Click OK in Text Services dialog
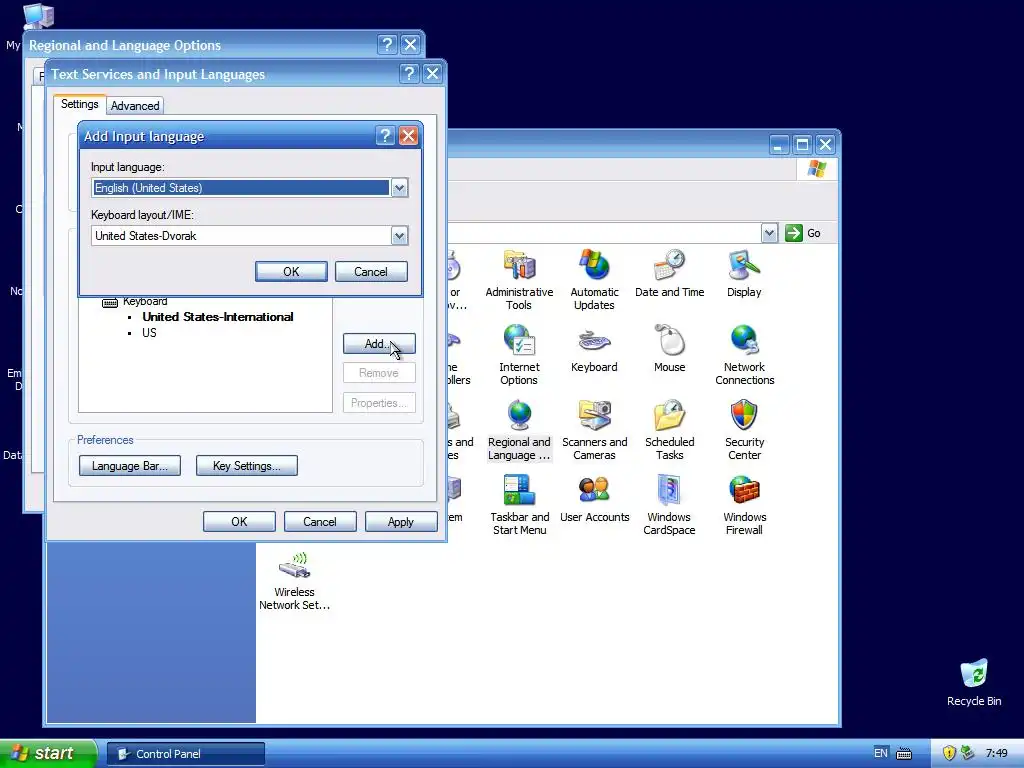1024x768 pixels. (239, 522)
